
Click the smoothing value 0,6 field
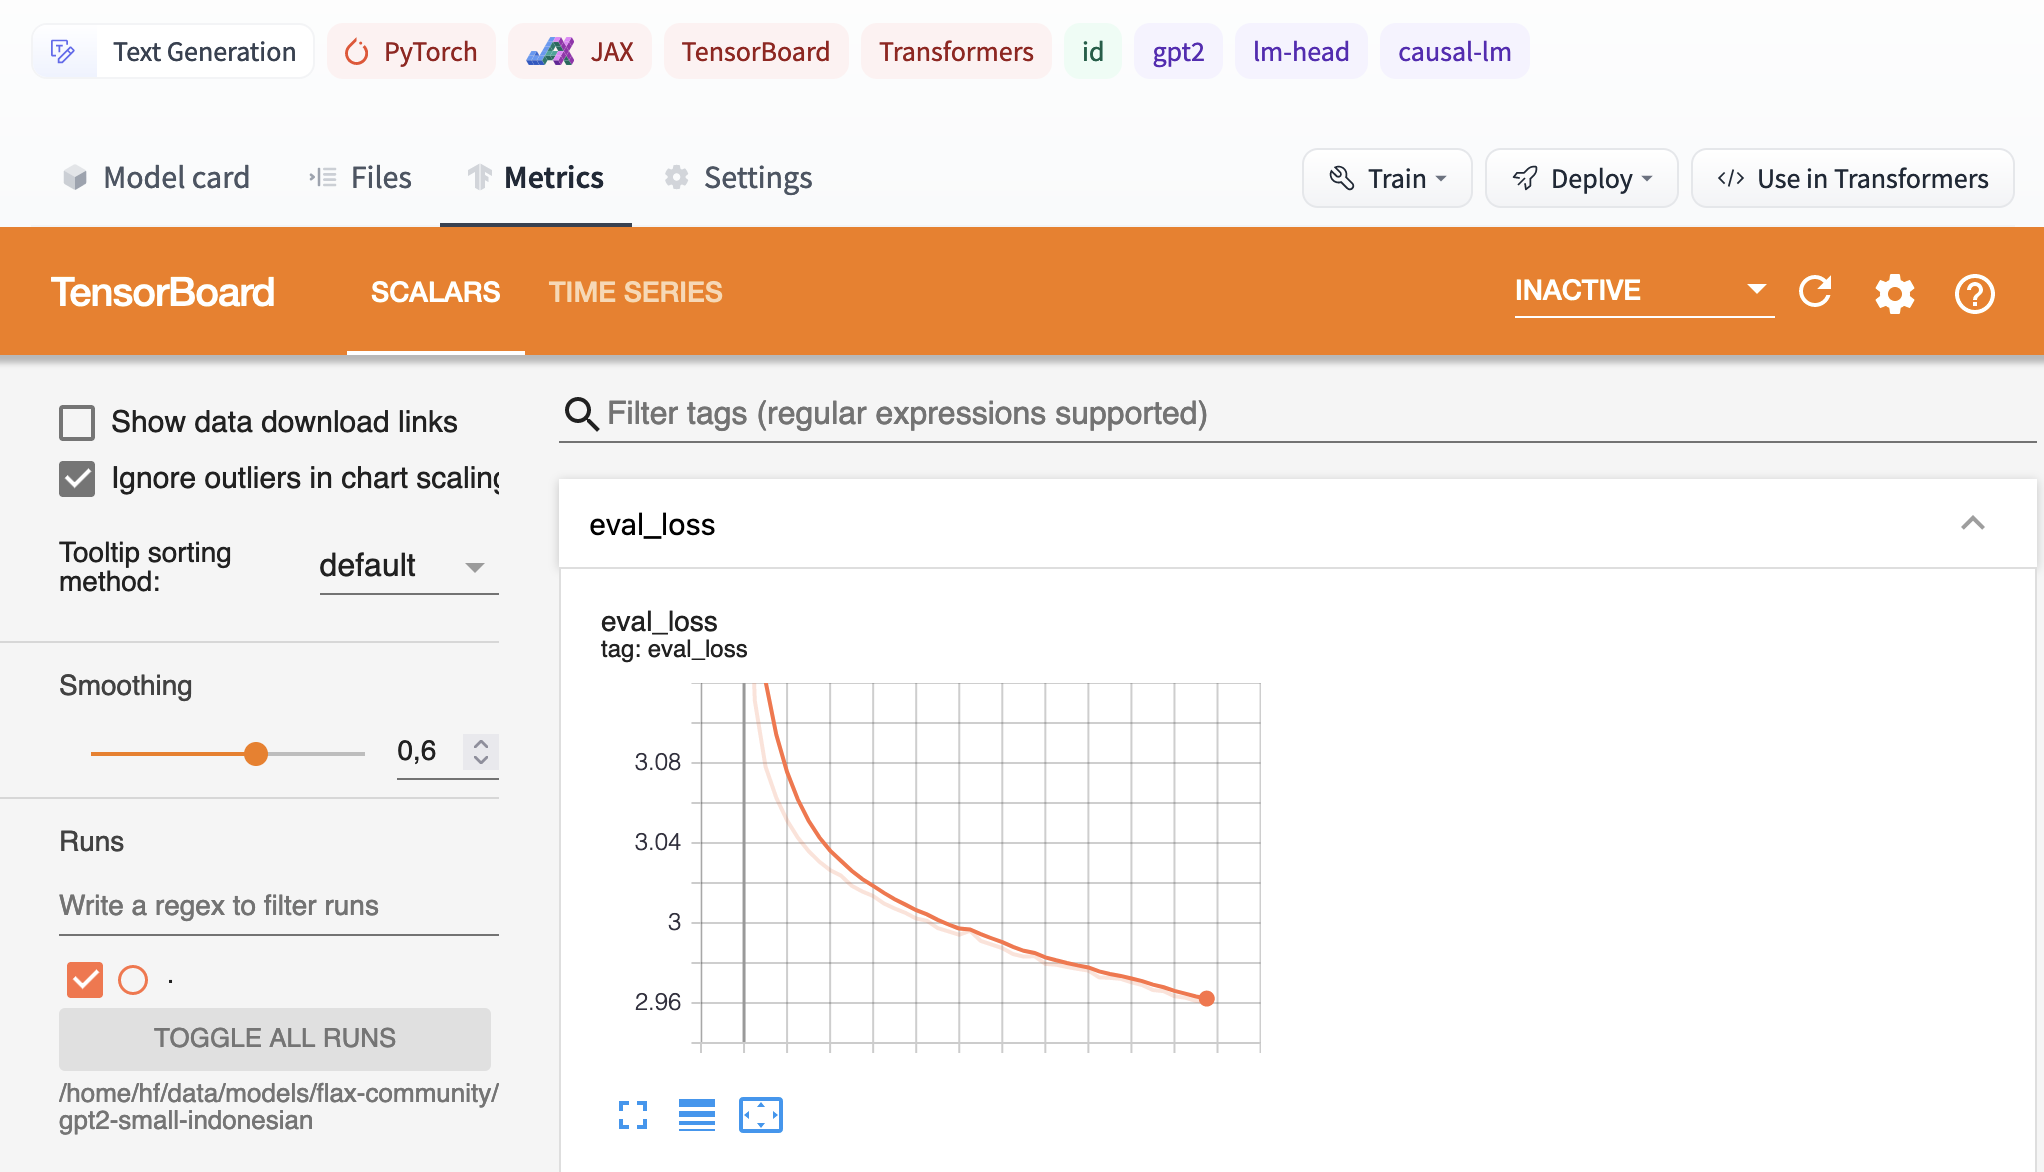426,751
